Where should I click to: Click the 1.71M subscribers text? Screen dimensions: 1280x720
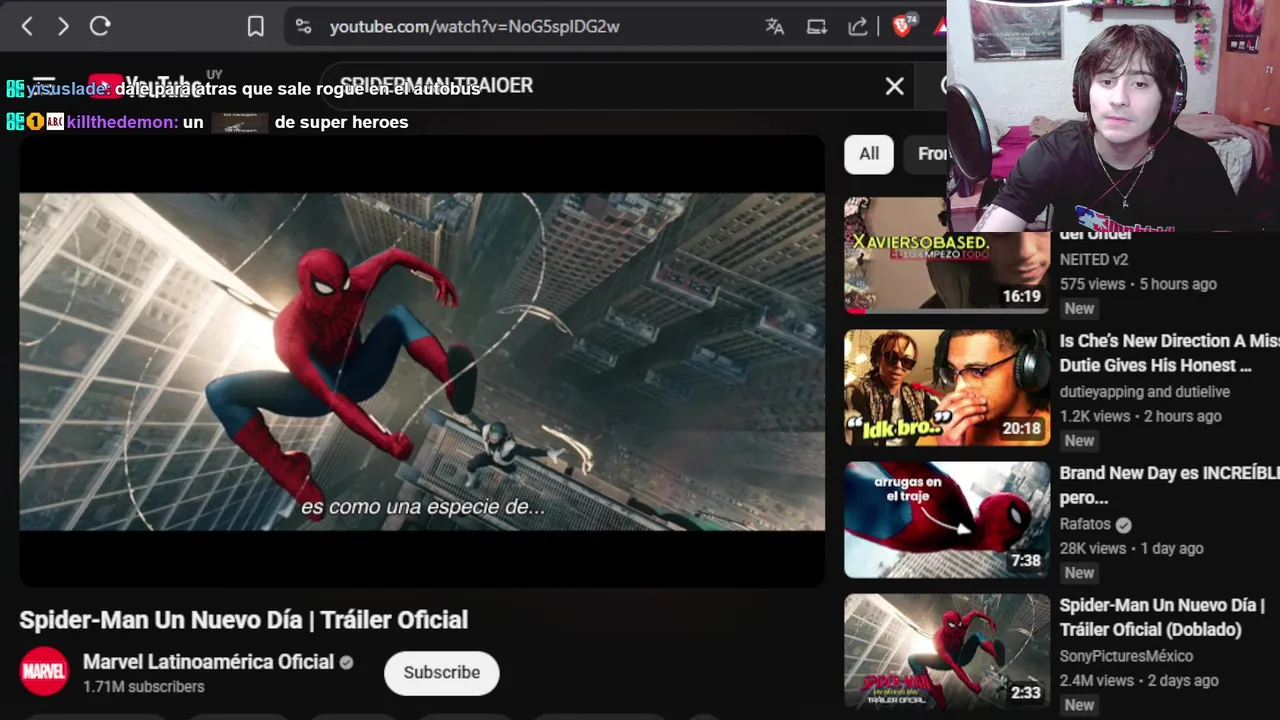point(144,687)
